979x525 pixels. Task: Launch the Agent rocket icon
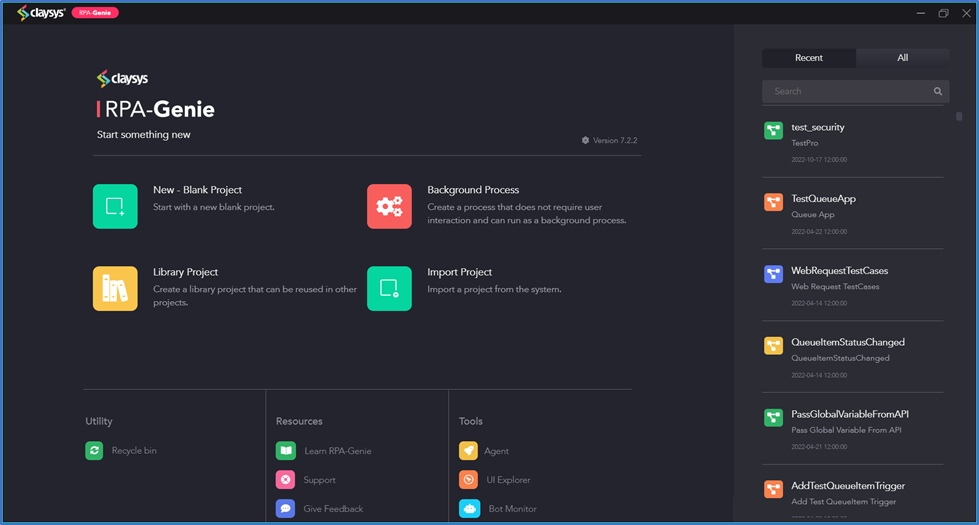pyautogui.click(x=468, y=451)
